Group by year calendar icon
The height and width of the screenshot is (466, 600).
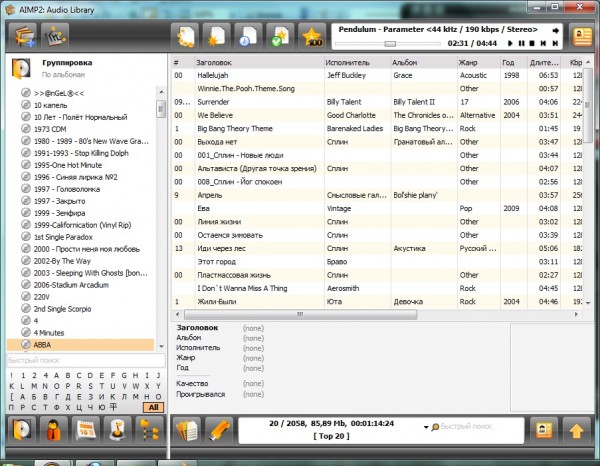pos(86,430)
